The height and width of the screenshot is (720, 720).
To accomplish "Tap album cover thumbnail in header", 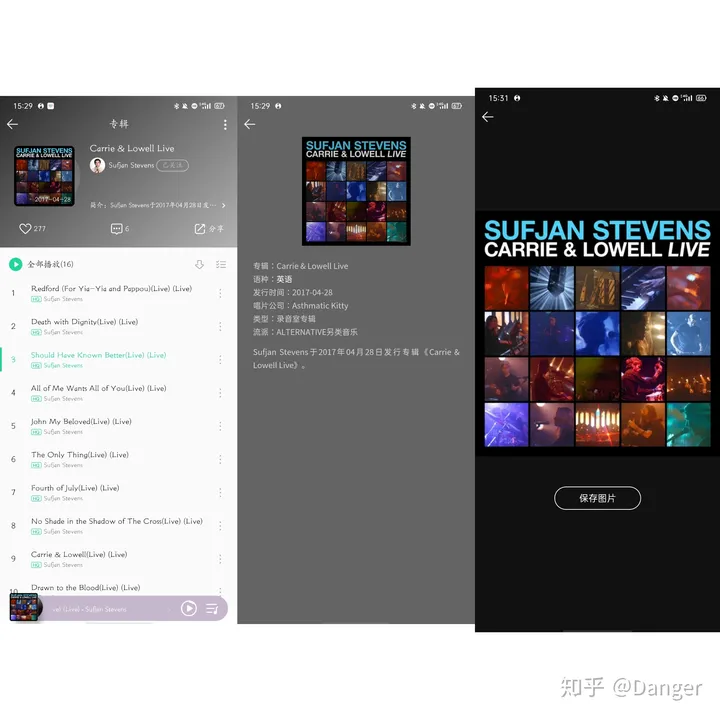I will coord(44,176).
